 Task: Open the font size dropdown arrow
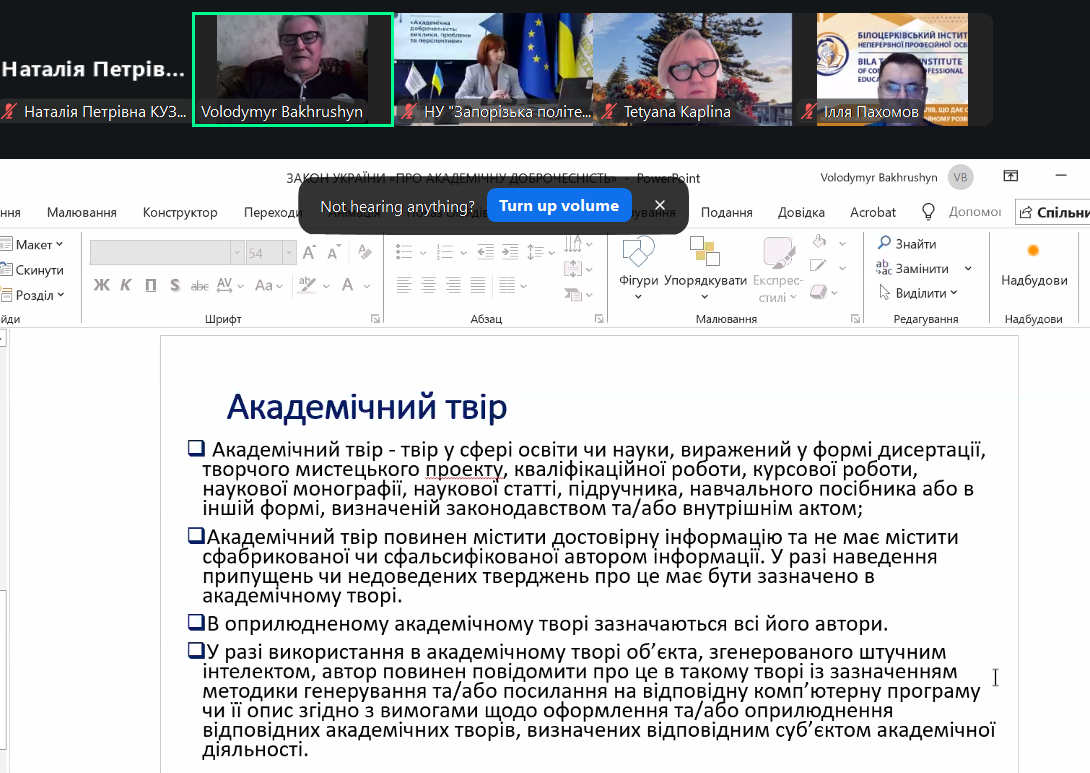pyautogui.click(x=288, y=253)
